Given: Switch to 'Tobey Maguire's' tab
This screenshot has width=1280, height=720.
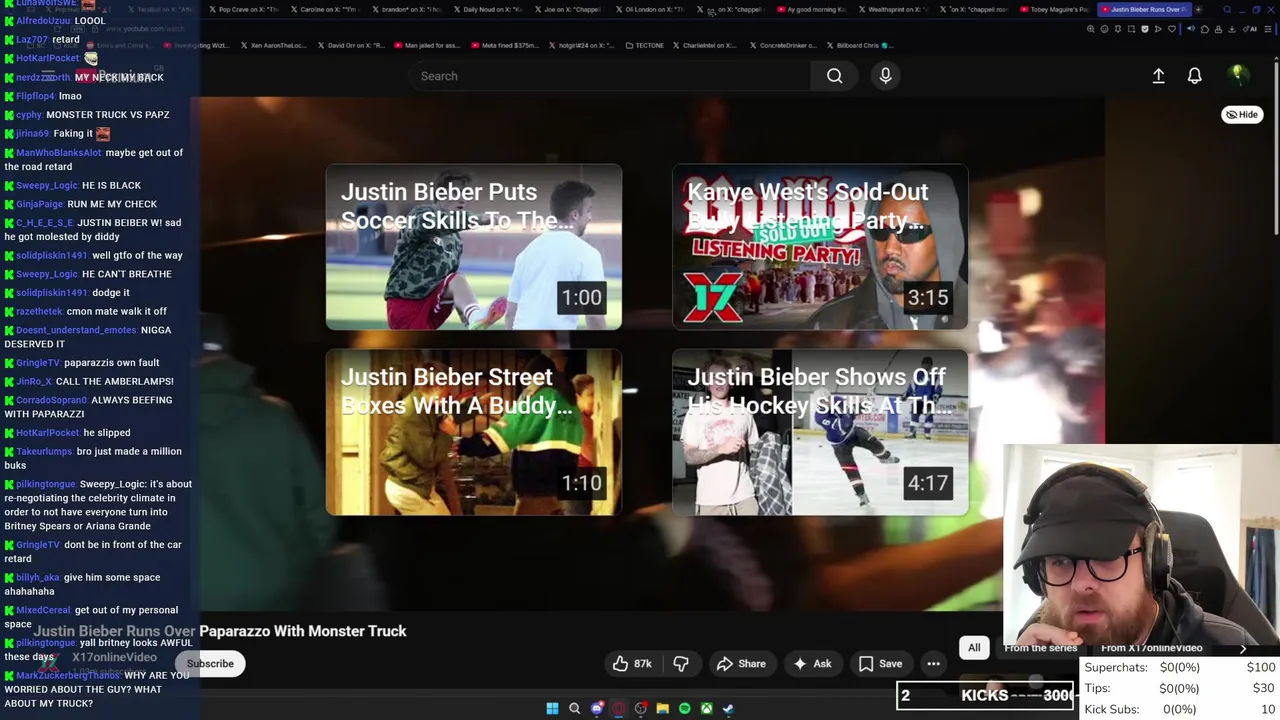Looking at the screenshot, I should coord(1055,9).
